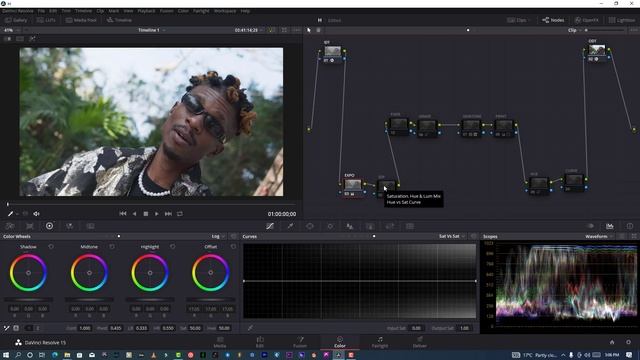Toggle the OpenFX panel
The image size is (640, 360).
tap(587, 20)
